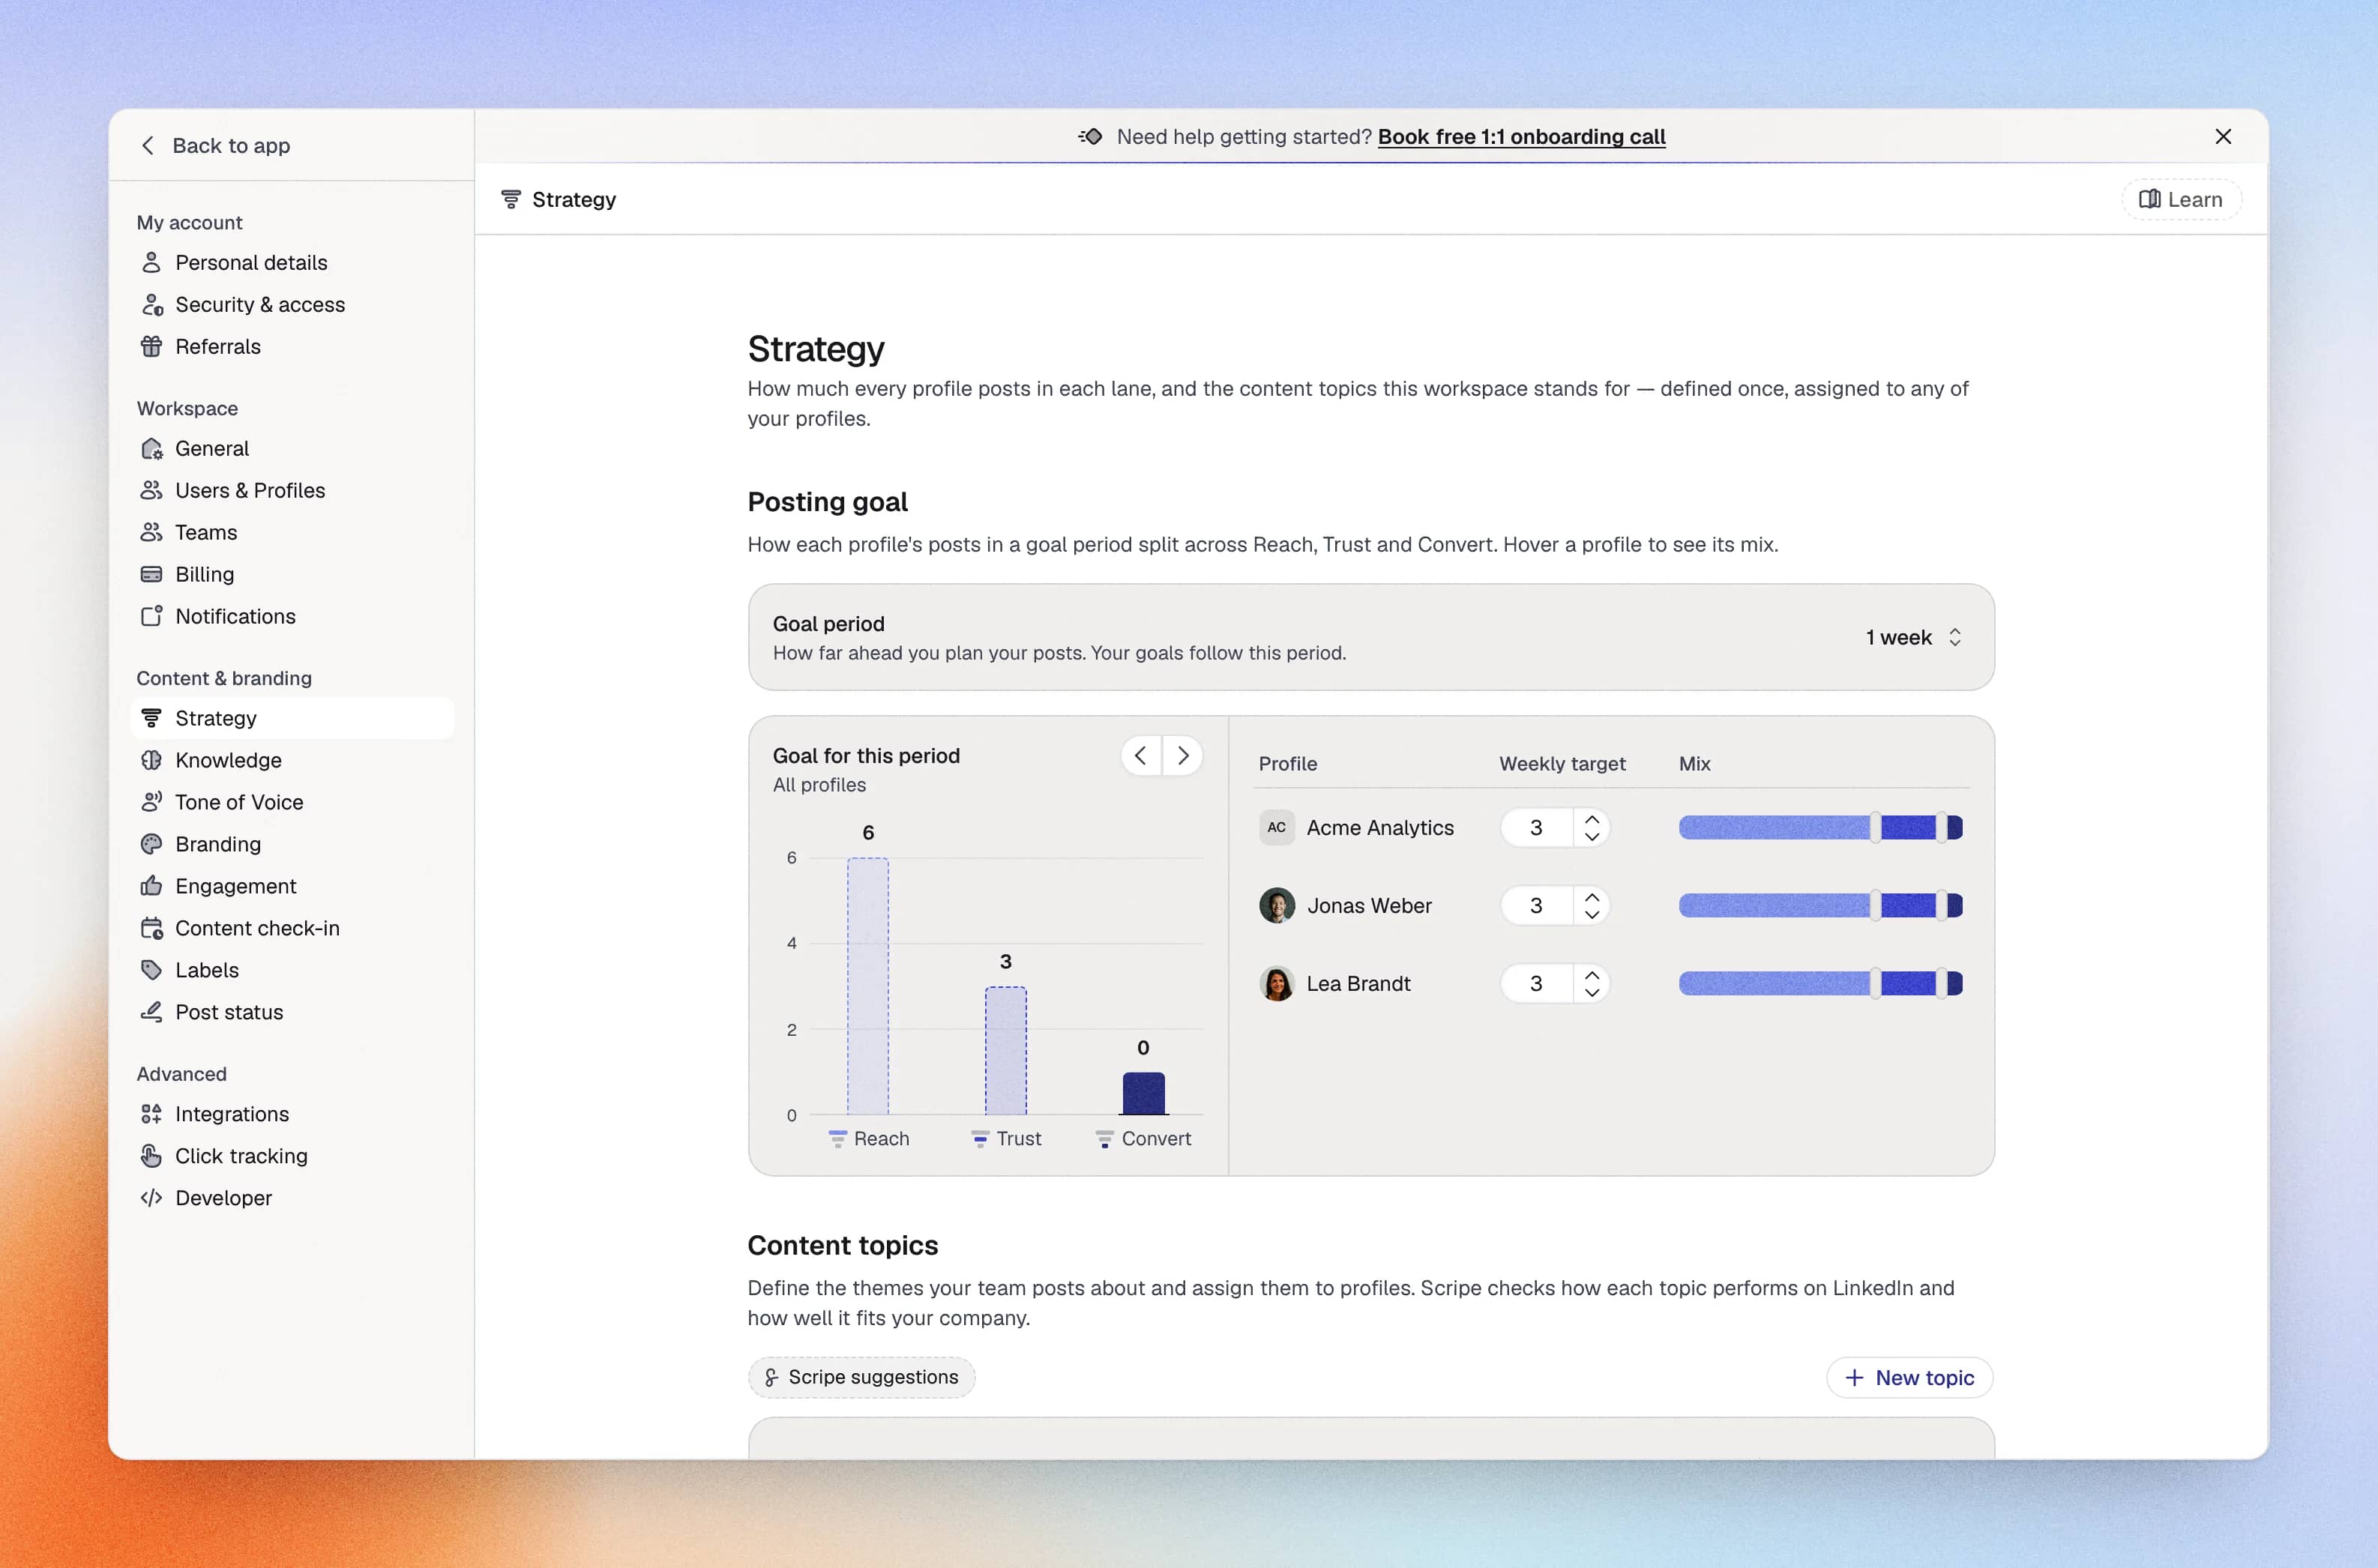
Task: Click Acme Analytics mix slider
Action: (1820, 828)
